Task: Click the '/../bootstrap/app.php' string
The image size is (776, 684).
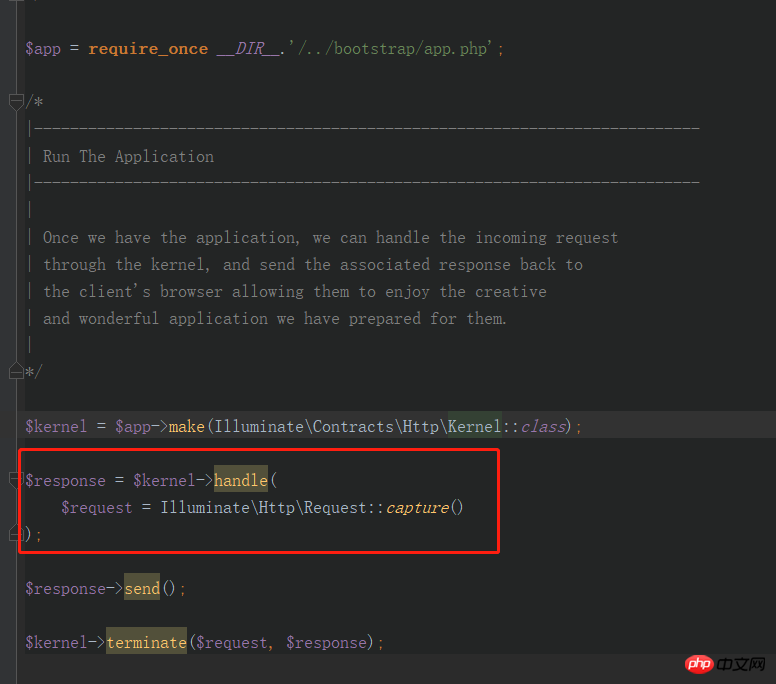Action: (x=390, y=49)
